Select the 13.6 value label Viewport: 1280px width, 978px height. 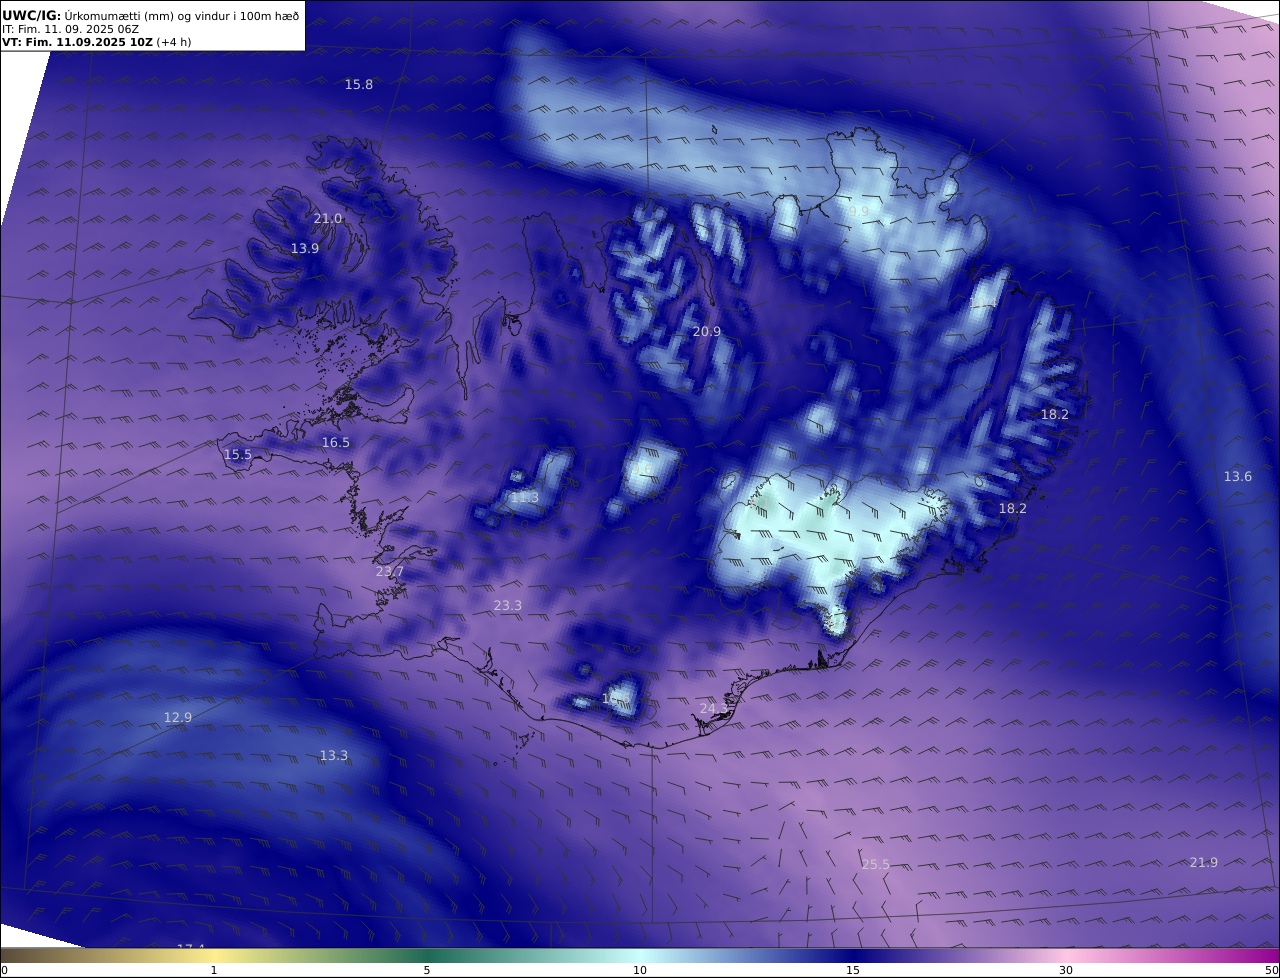tap(1238, 477)
